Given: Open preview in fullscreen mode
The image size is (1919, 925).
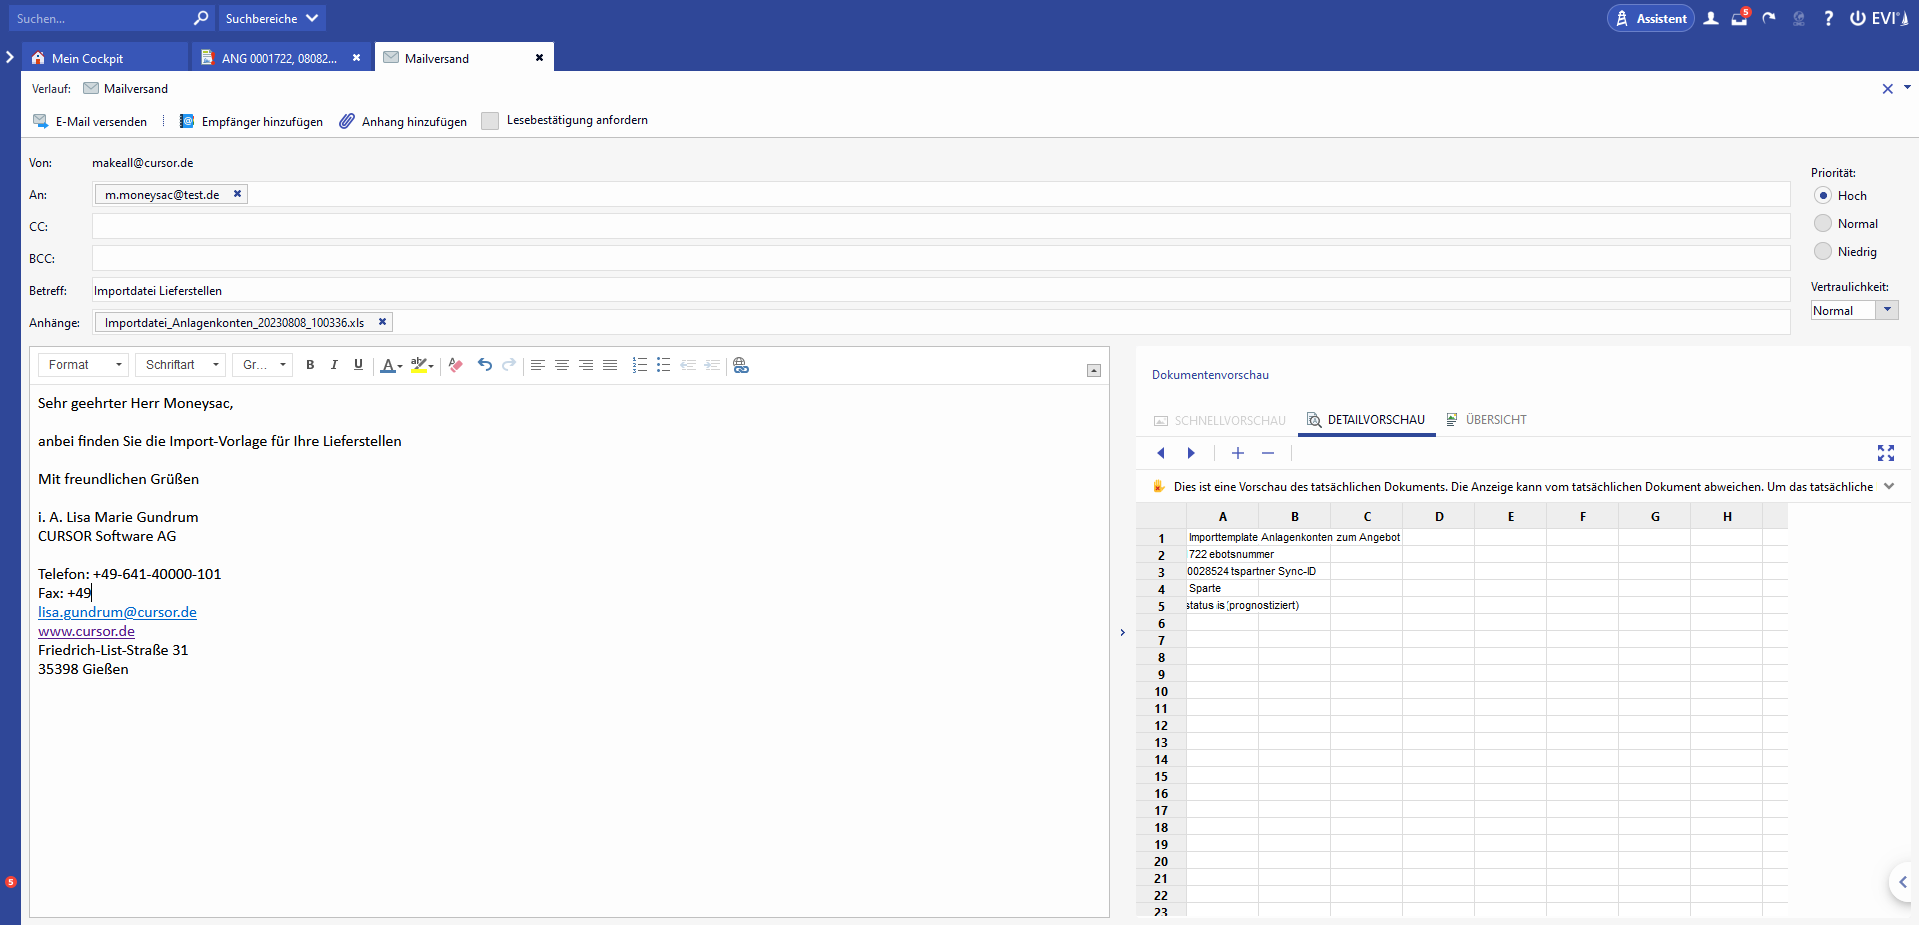Looking at the screenshot, I should tap(1886, 453).
